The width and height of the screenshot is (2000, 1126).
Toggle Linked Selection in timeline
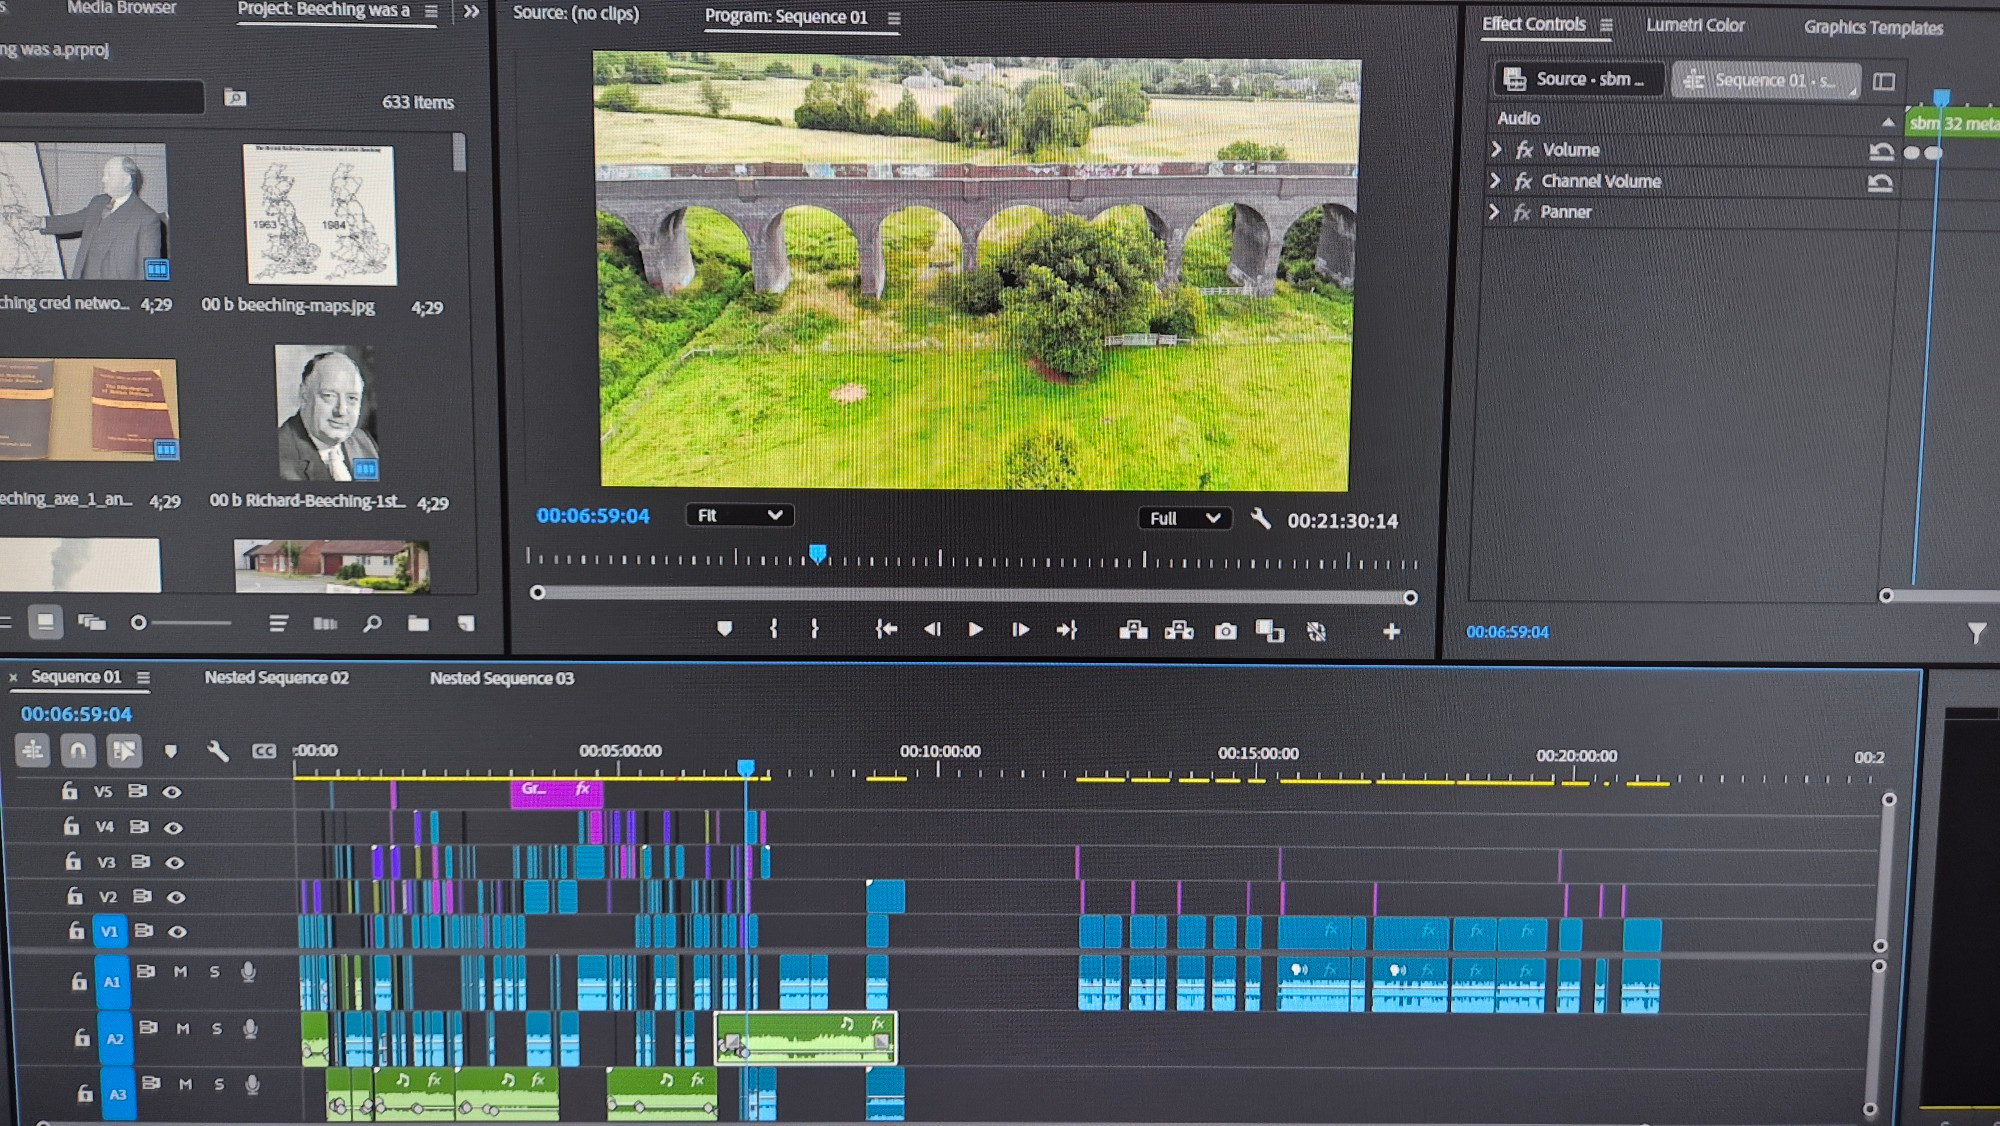pyautogui.click(x=124, y=750)
